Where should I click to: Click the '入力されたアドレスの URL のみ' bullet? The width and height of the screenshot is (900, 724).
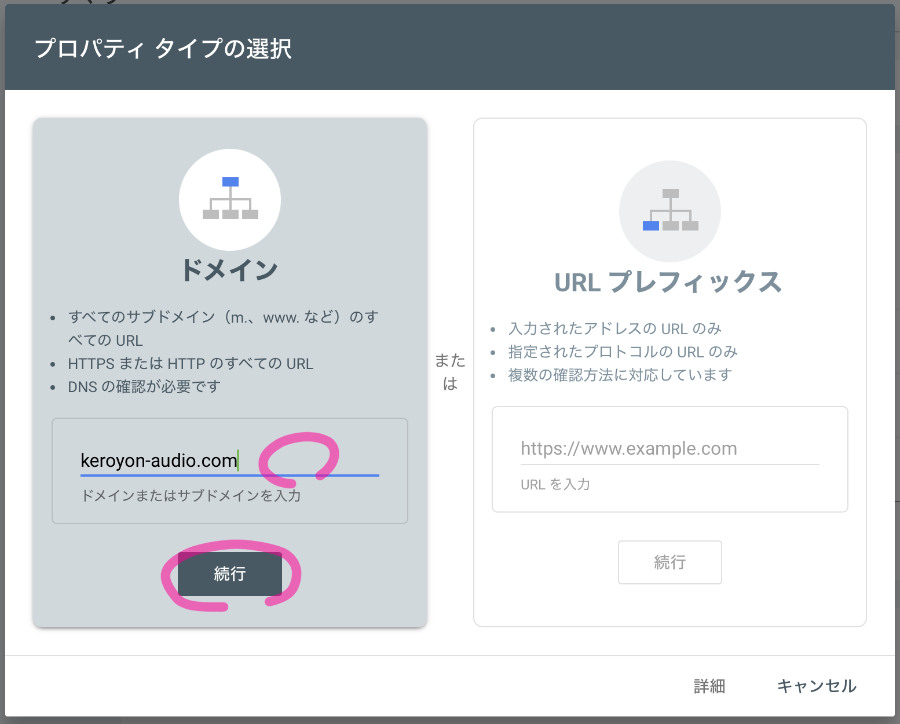[614, 329]
